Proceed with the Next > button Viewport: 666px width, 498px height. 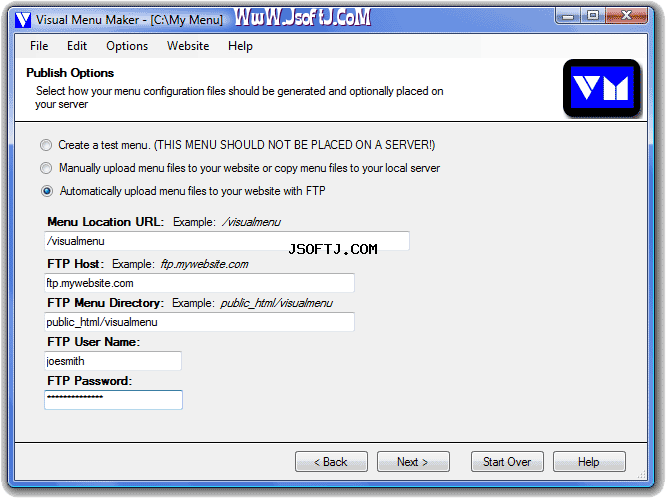coord(413,461)
